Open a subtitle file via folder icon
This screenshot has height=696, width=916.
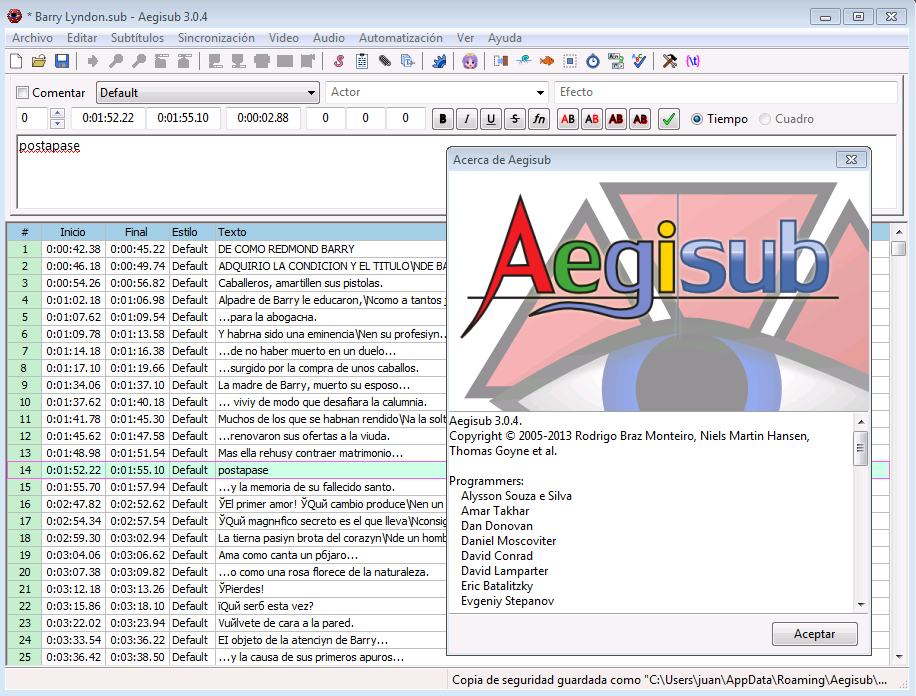(x=39, y=61)
